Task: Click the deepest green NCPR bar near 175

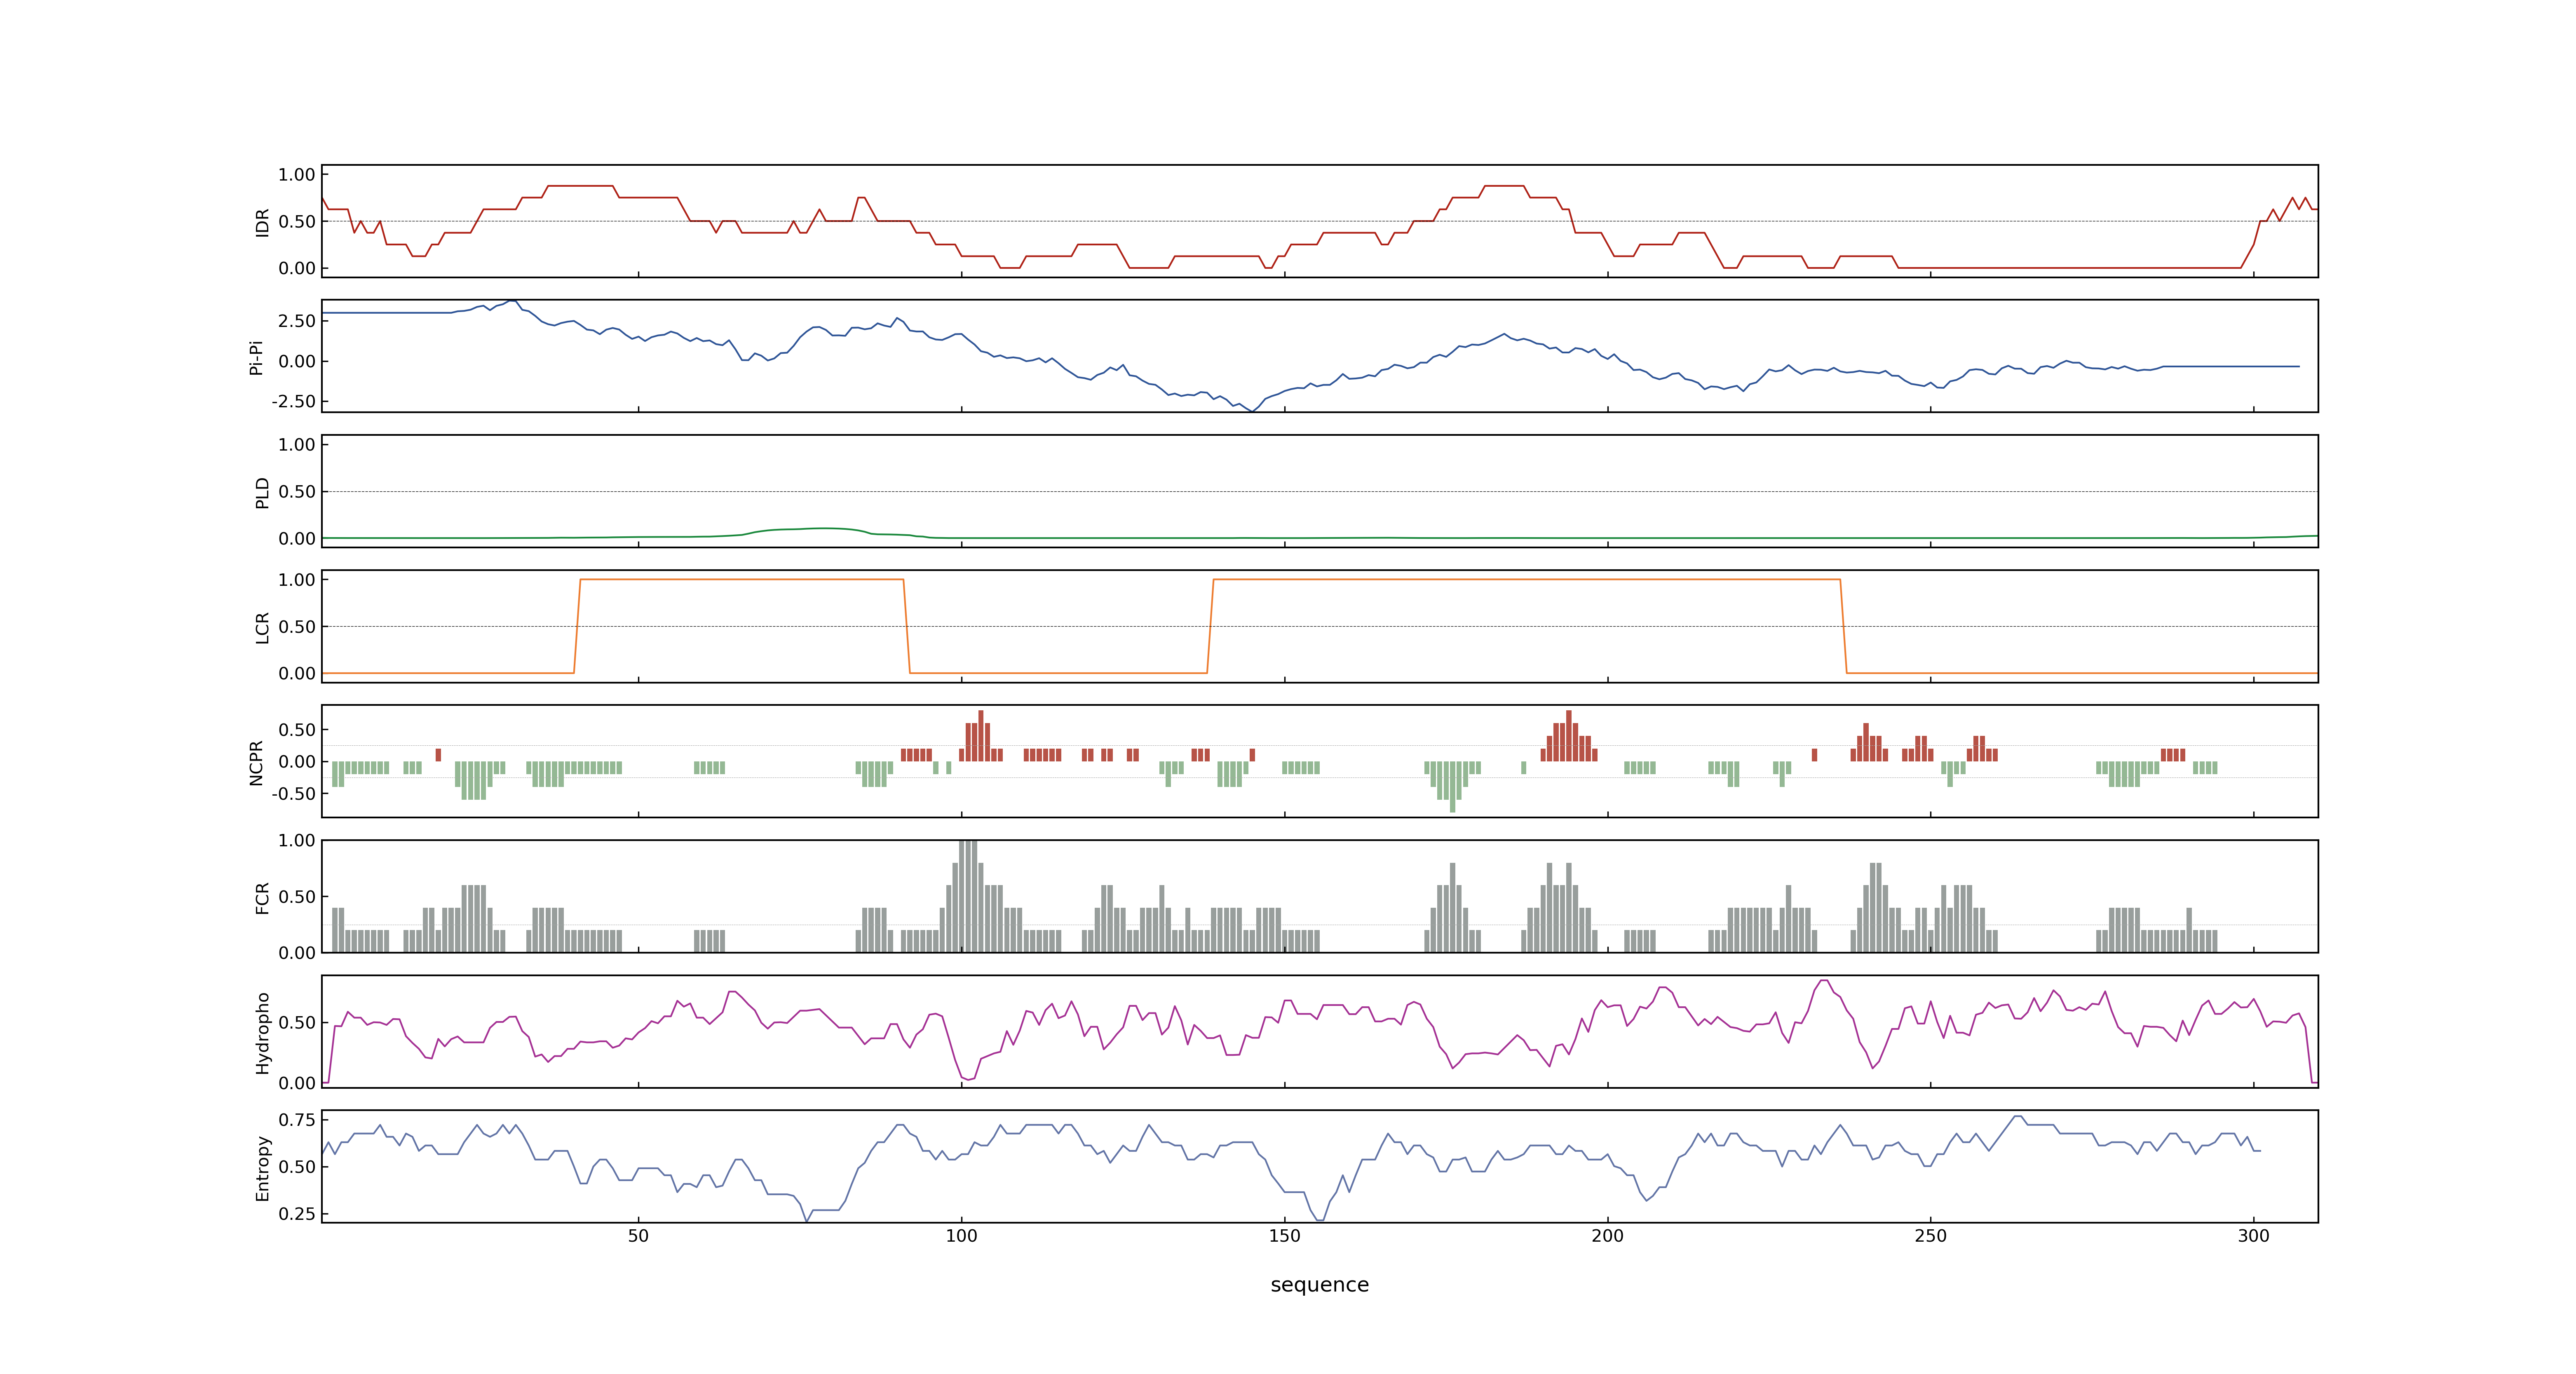Action: pyautogui.click(x=1452, y=787)
